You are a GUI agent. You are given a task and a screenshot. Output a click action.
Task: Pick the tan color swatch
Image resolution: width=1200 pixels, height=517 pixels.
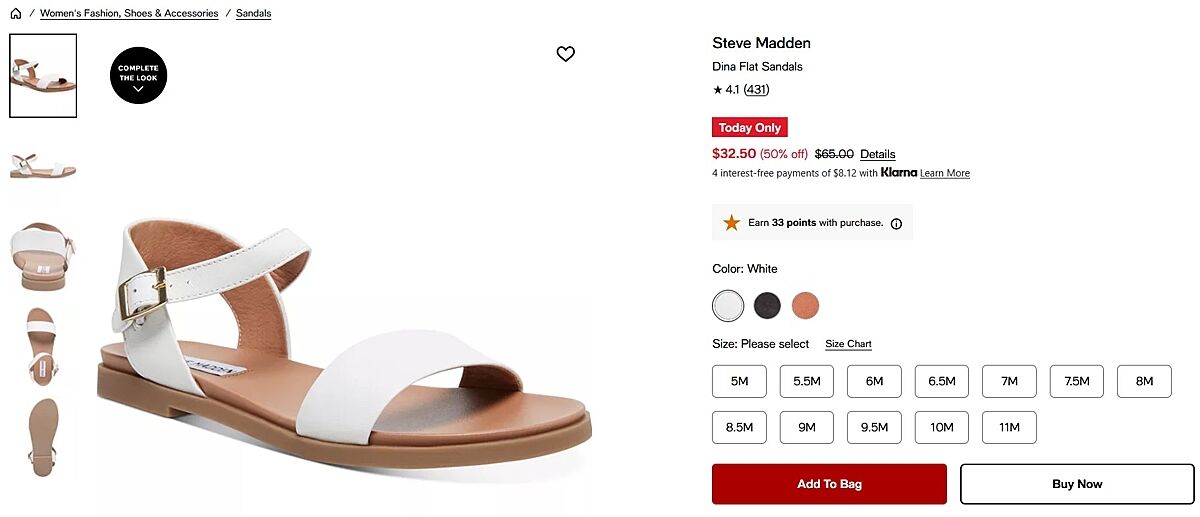(x=805, y=305)
